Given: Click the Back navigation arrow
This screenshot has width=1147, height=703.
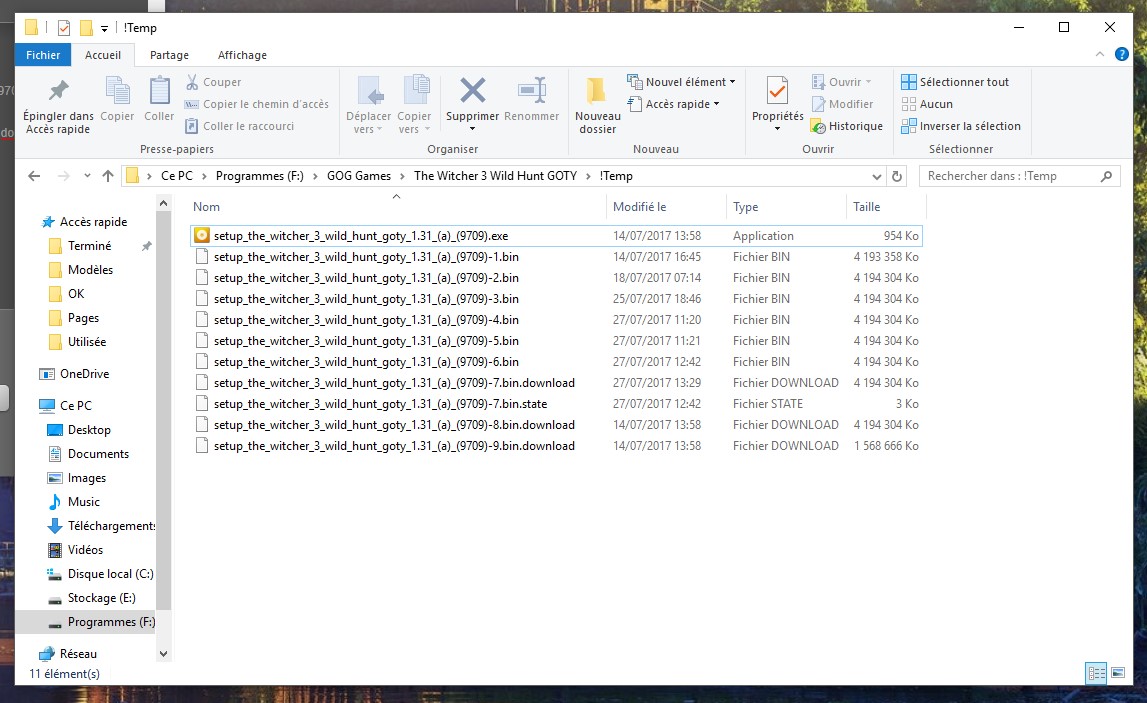Looking at the screenshot, I should tap(34, 176).
